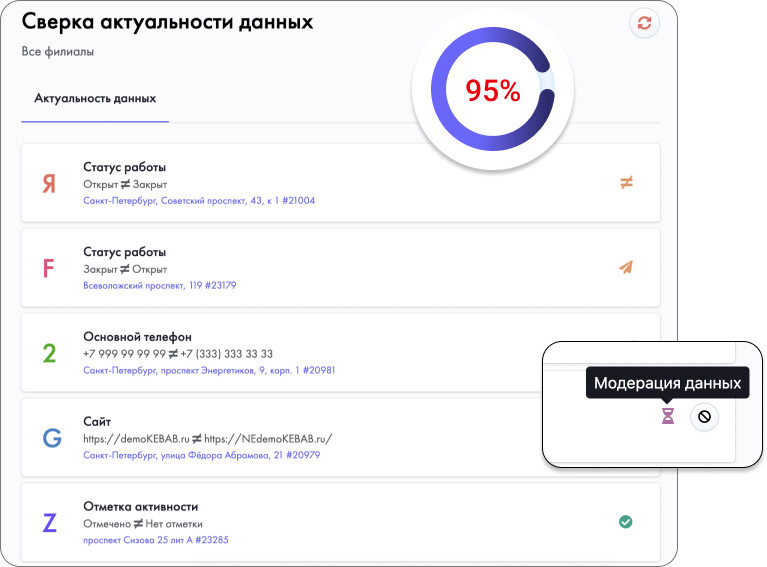Click the Все филиалы subtitle
This screenshot has height=567, width=767.
click(x=58, y=51)
